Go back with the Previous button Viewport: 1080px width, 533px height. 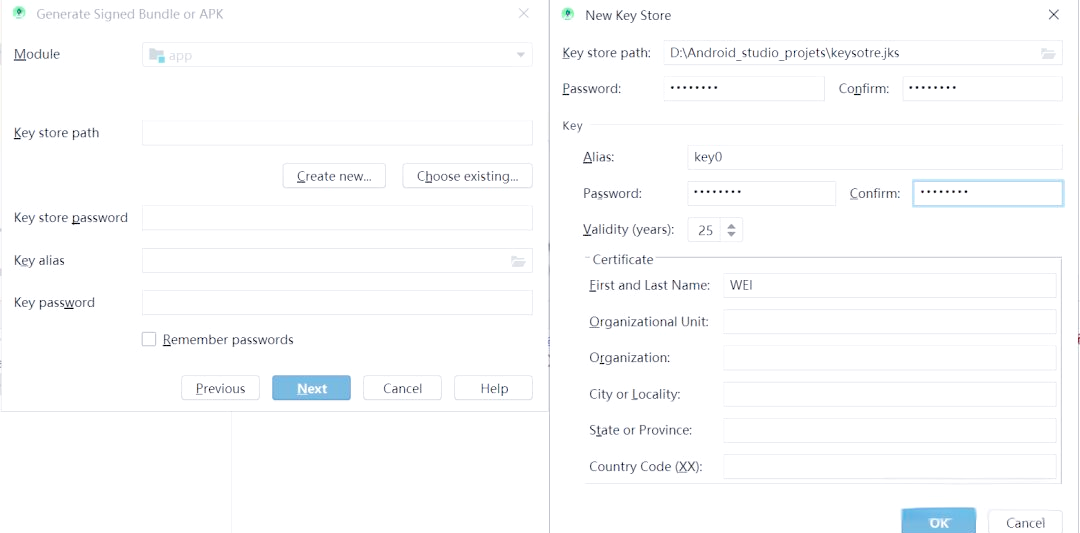point(220,388)
